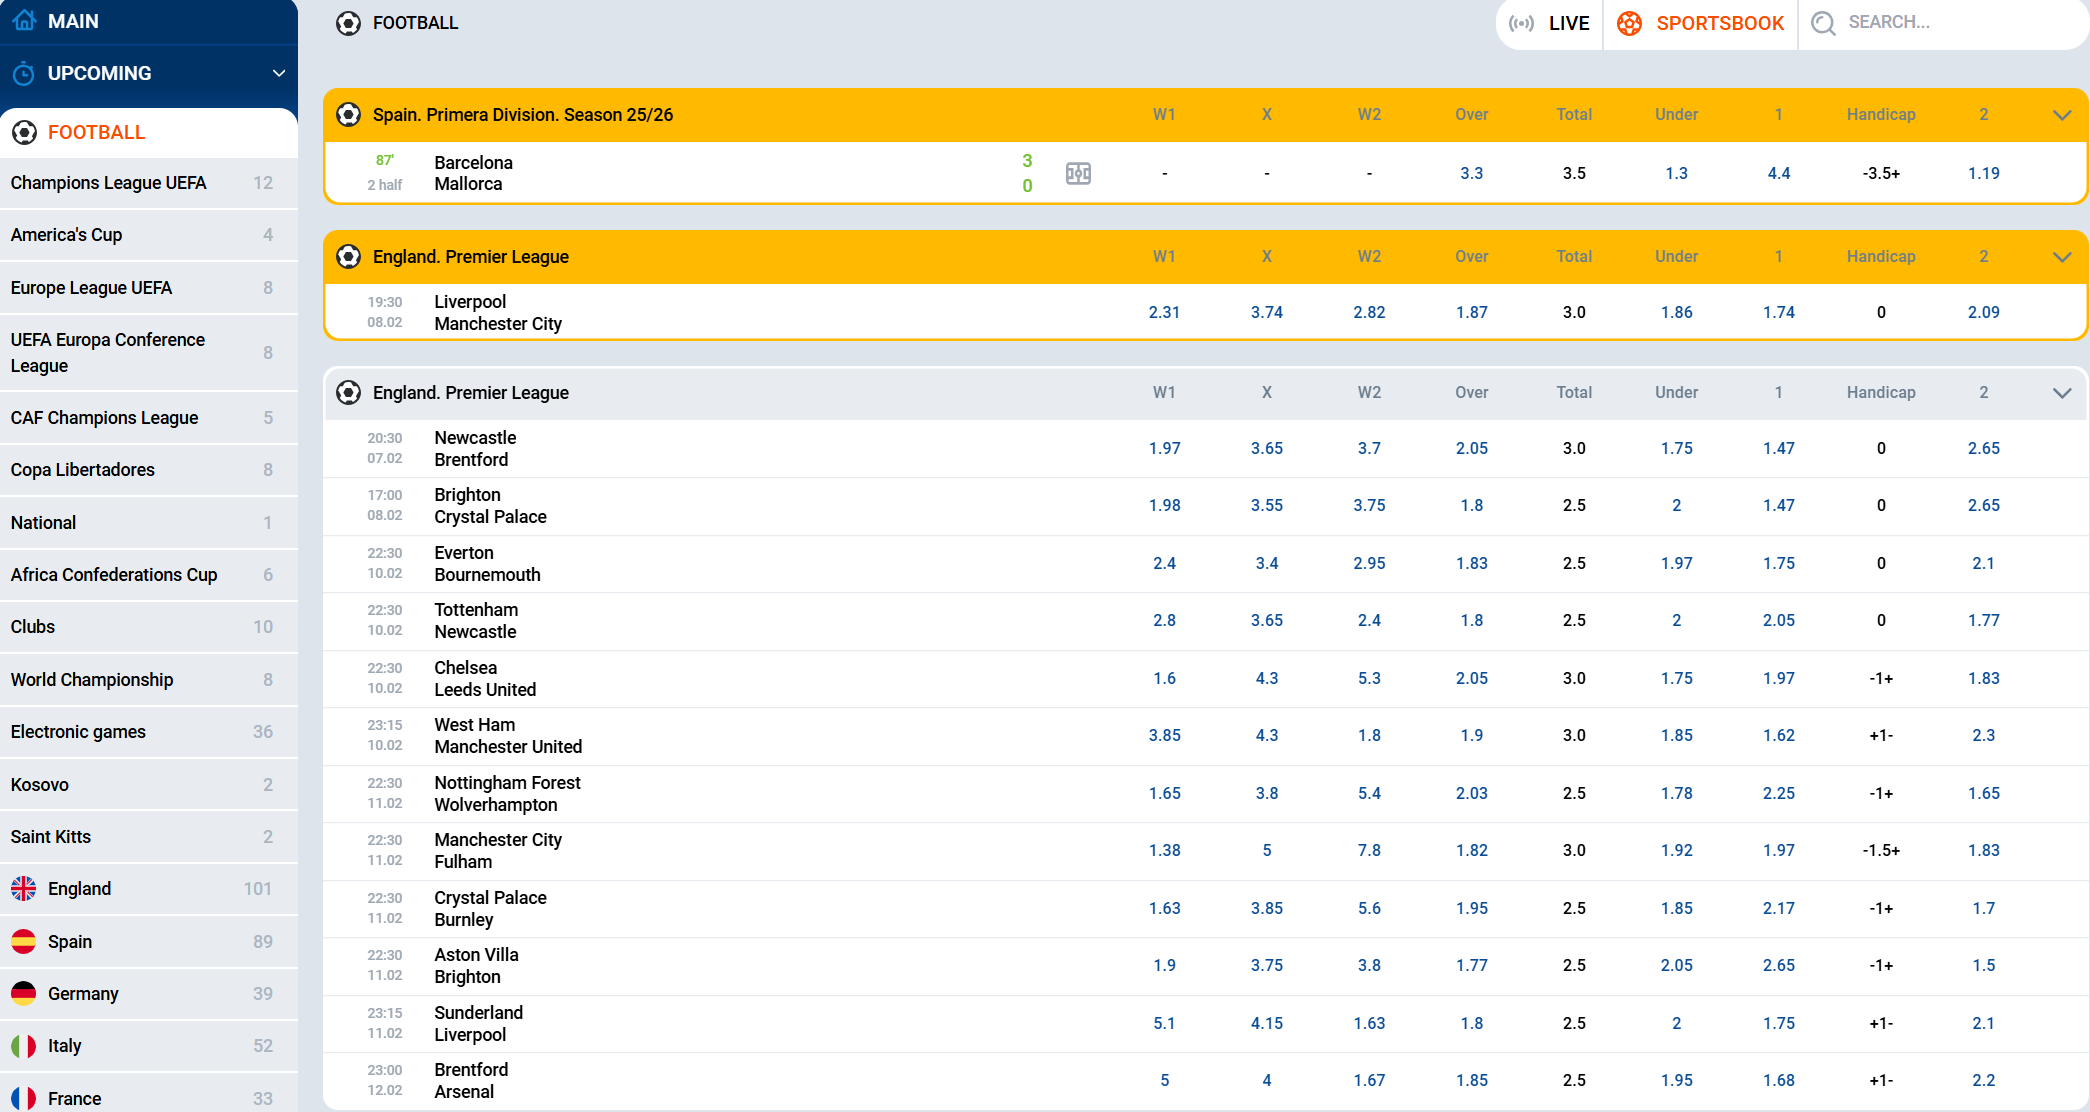Click the Italy flag icon
Screen dimensions: 2090x1112
click(24, 1045)
